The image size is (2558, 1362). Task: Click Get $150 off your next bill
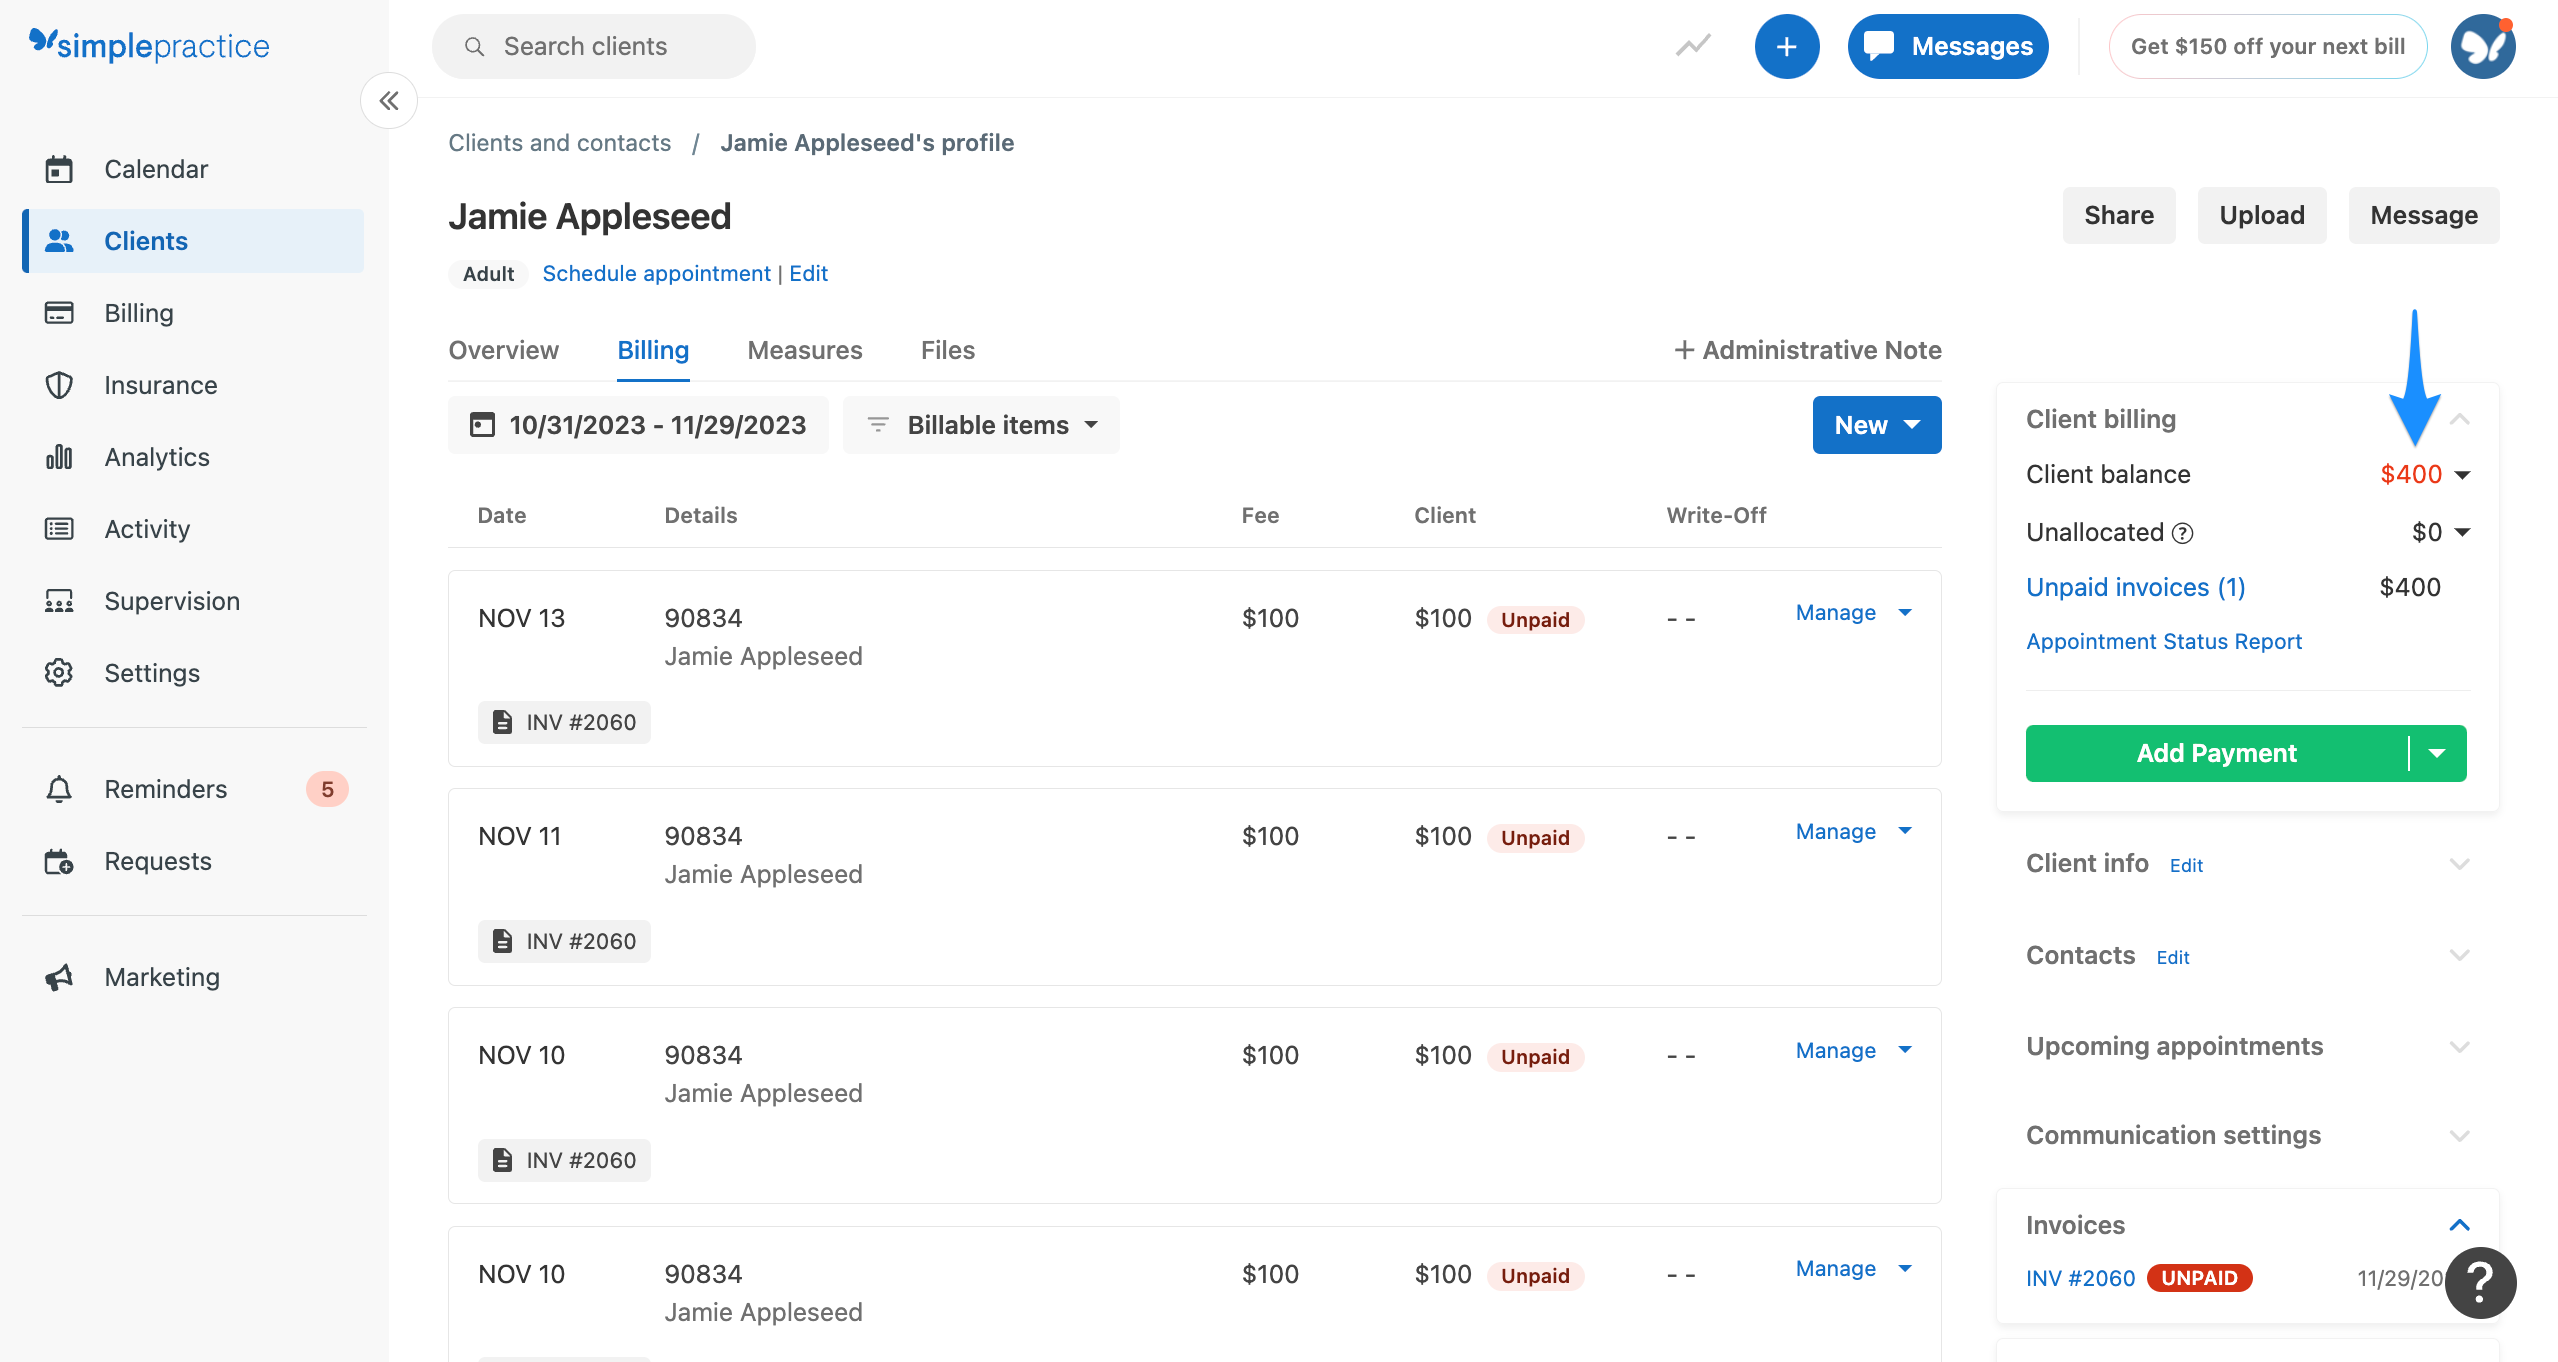[x=2268, y=46]
